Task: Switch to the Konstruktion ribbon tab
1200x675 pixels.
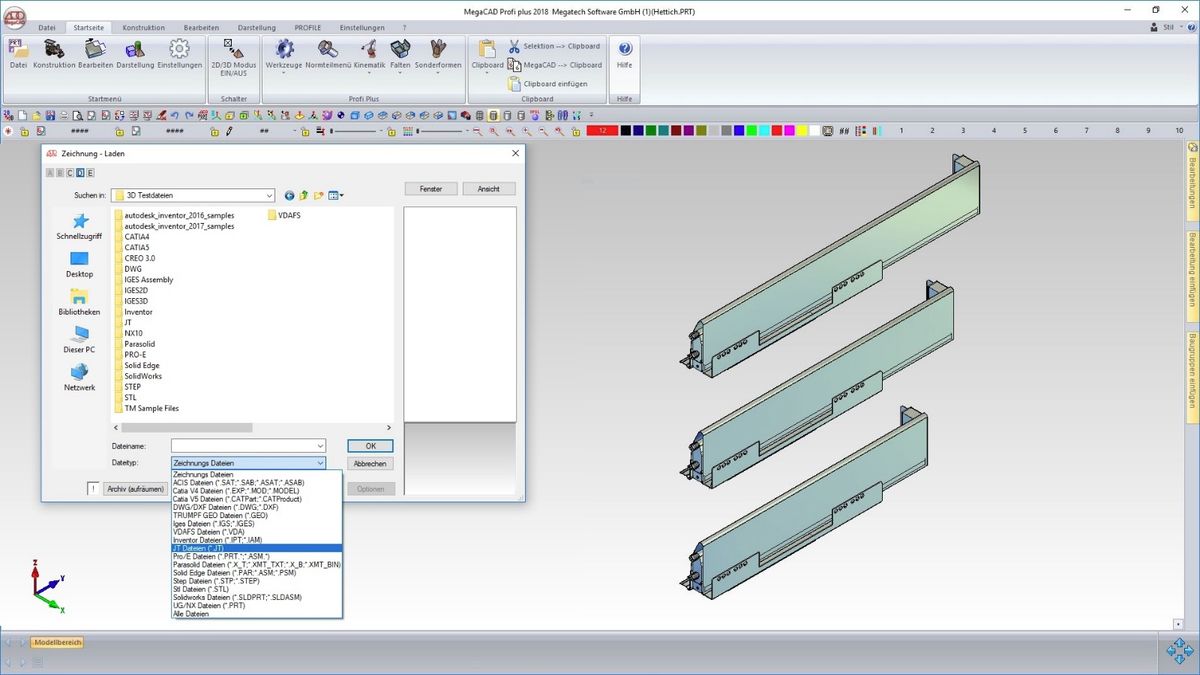Action: tap(143, 28)
